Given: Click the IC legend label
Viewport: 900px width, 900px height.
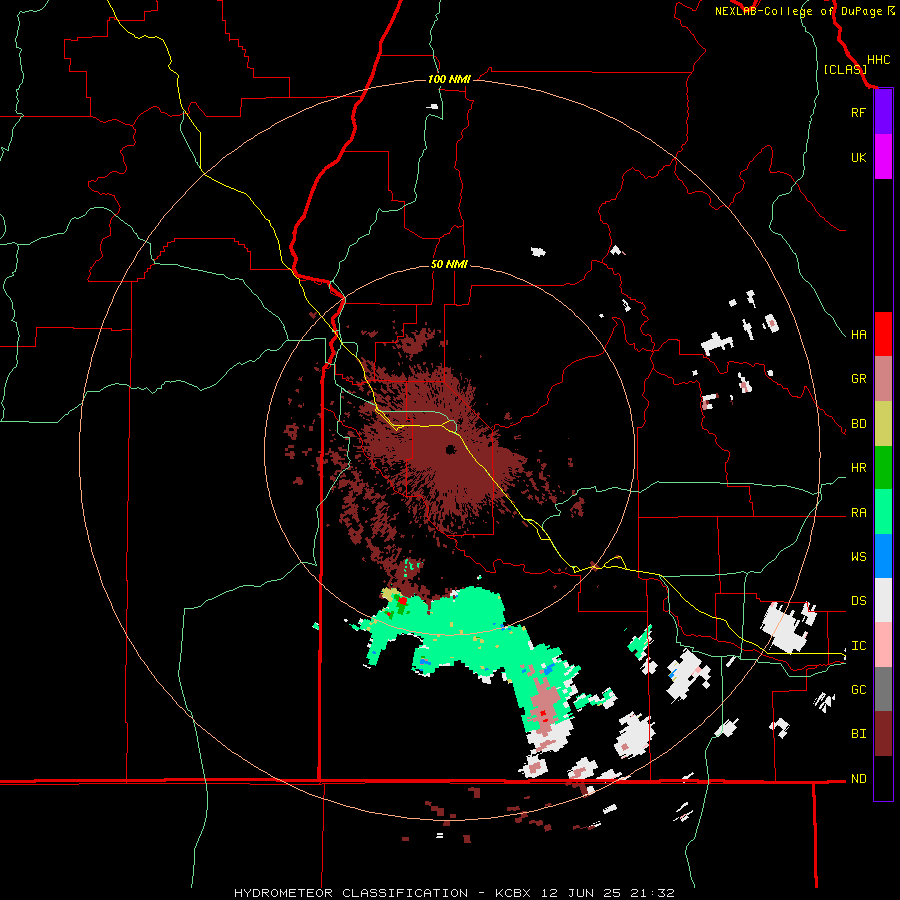Looking at the screenshot, I should (x=858, y=645).
